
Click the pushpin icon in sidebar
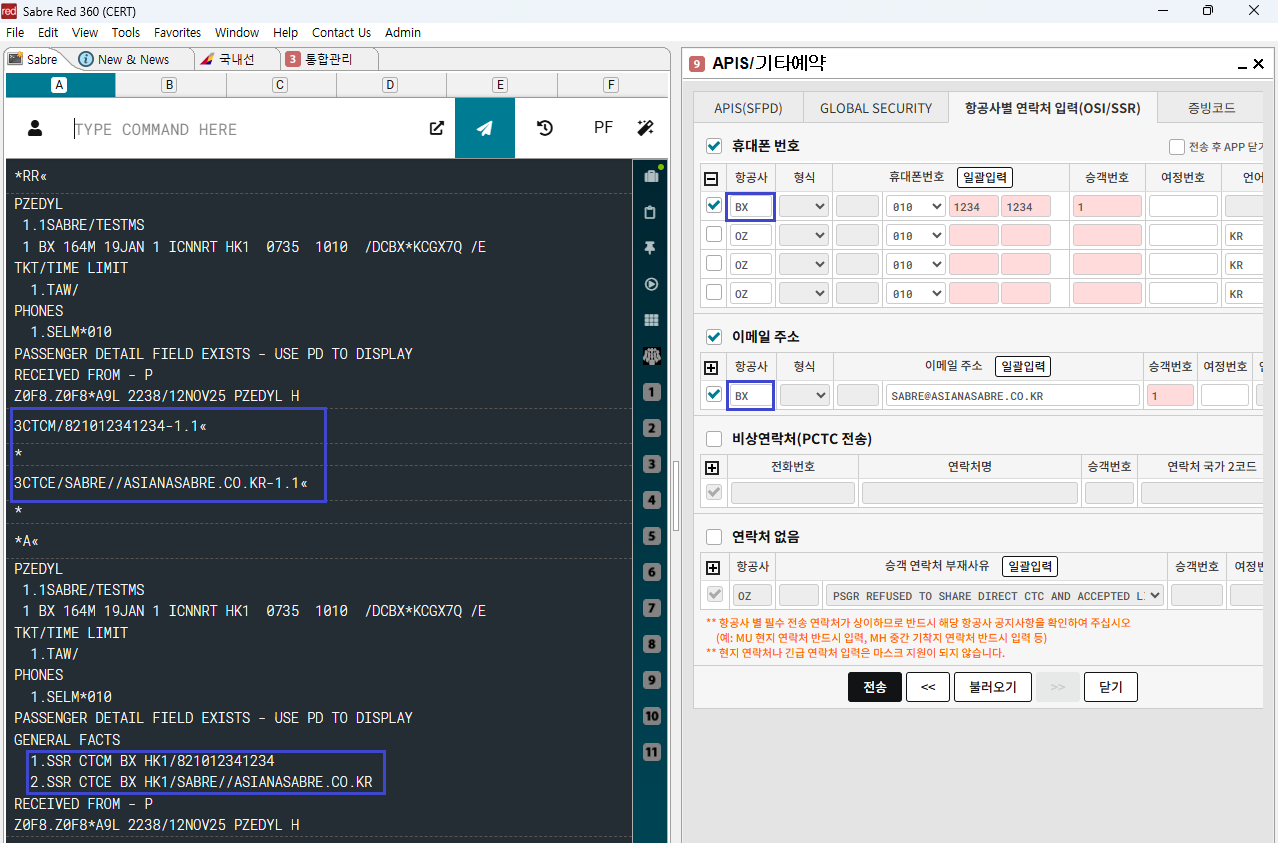tap(651, 248)
